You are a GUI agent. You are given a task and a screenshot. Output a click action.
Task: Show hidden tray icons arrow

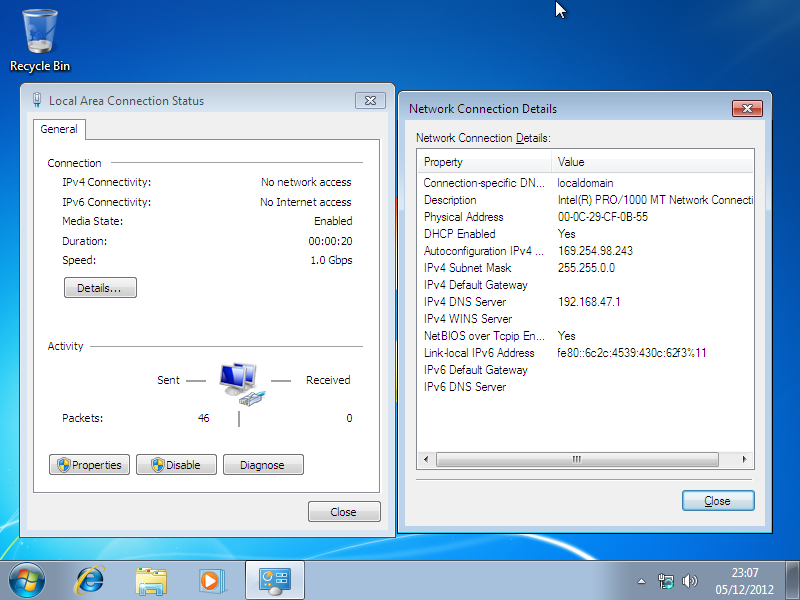pos(642,581)
